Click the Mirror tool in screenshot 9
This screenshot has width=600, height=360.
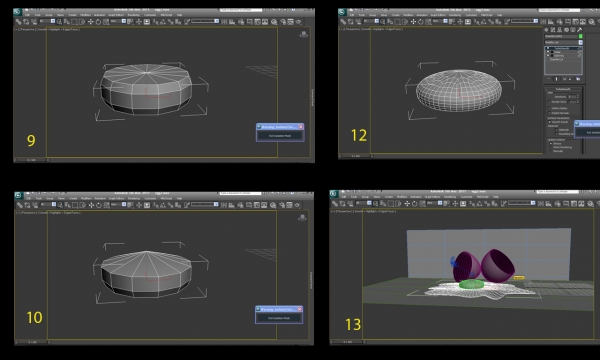click(x=224, y=22)
